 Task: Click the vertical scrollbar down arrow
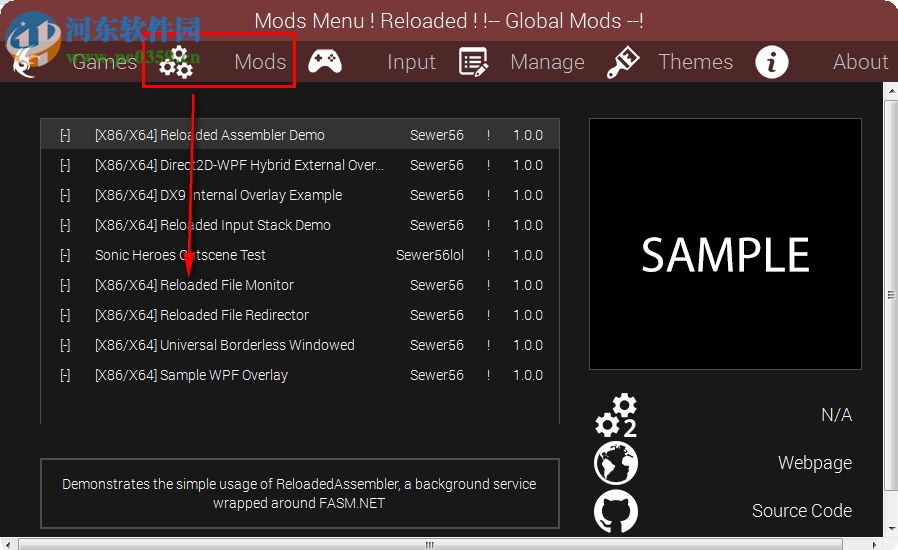point(891,530)
